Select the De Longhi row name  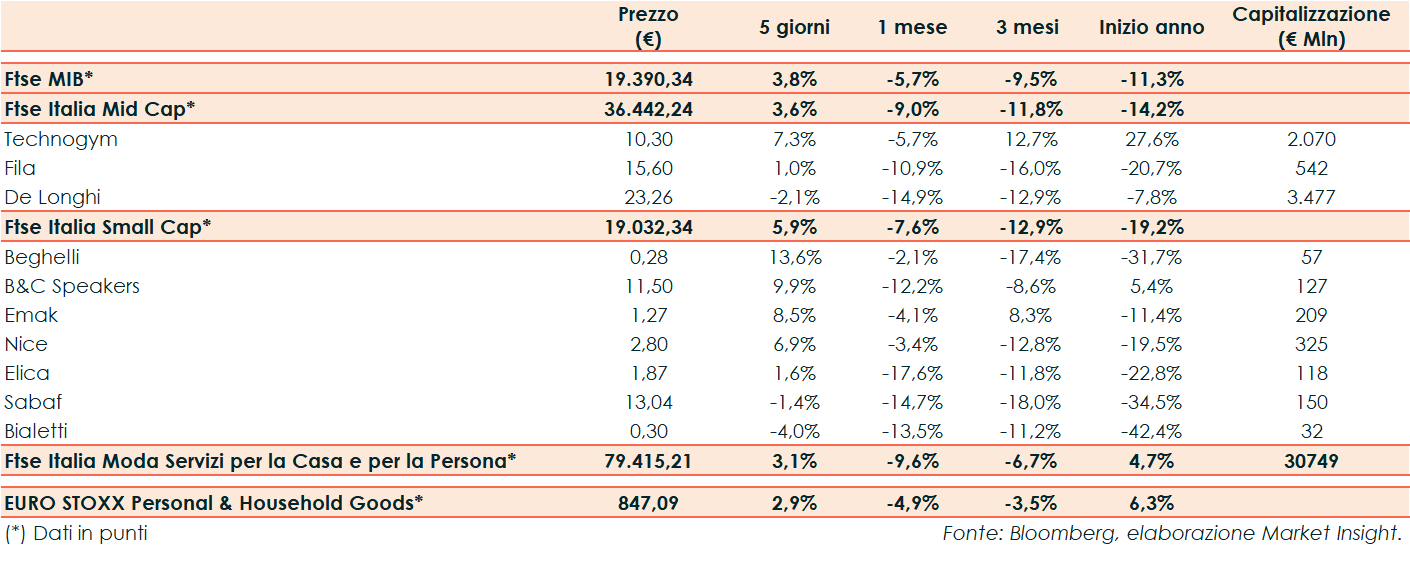(x=52, y=197)
